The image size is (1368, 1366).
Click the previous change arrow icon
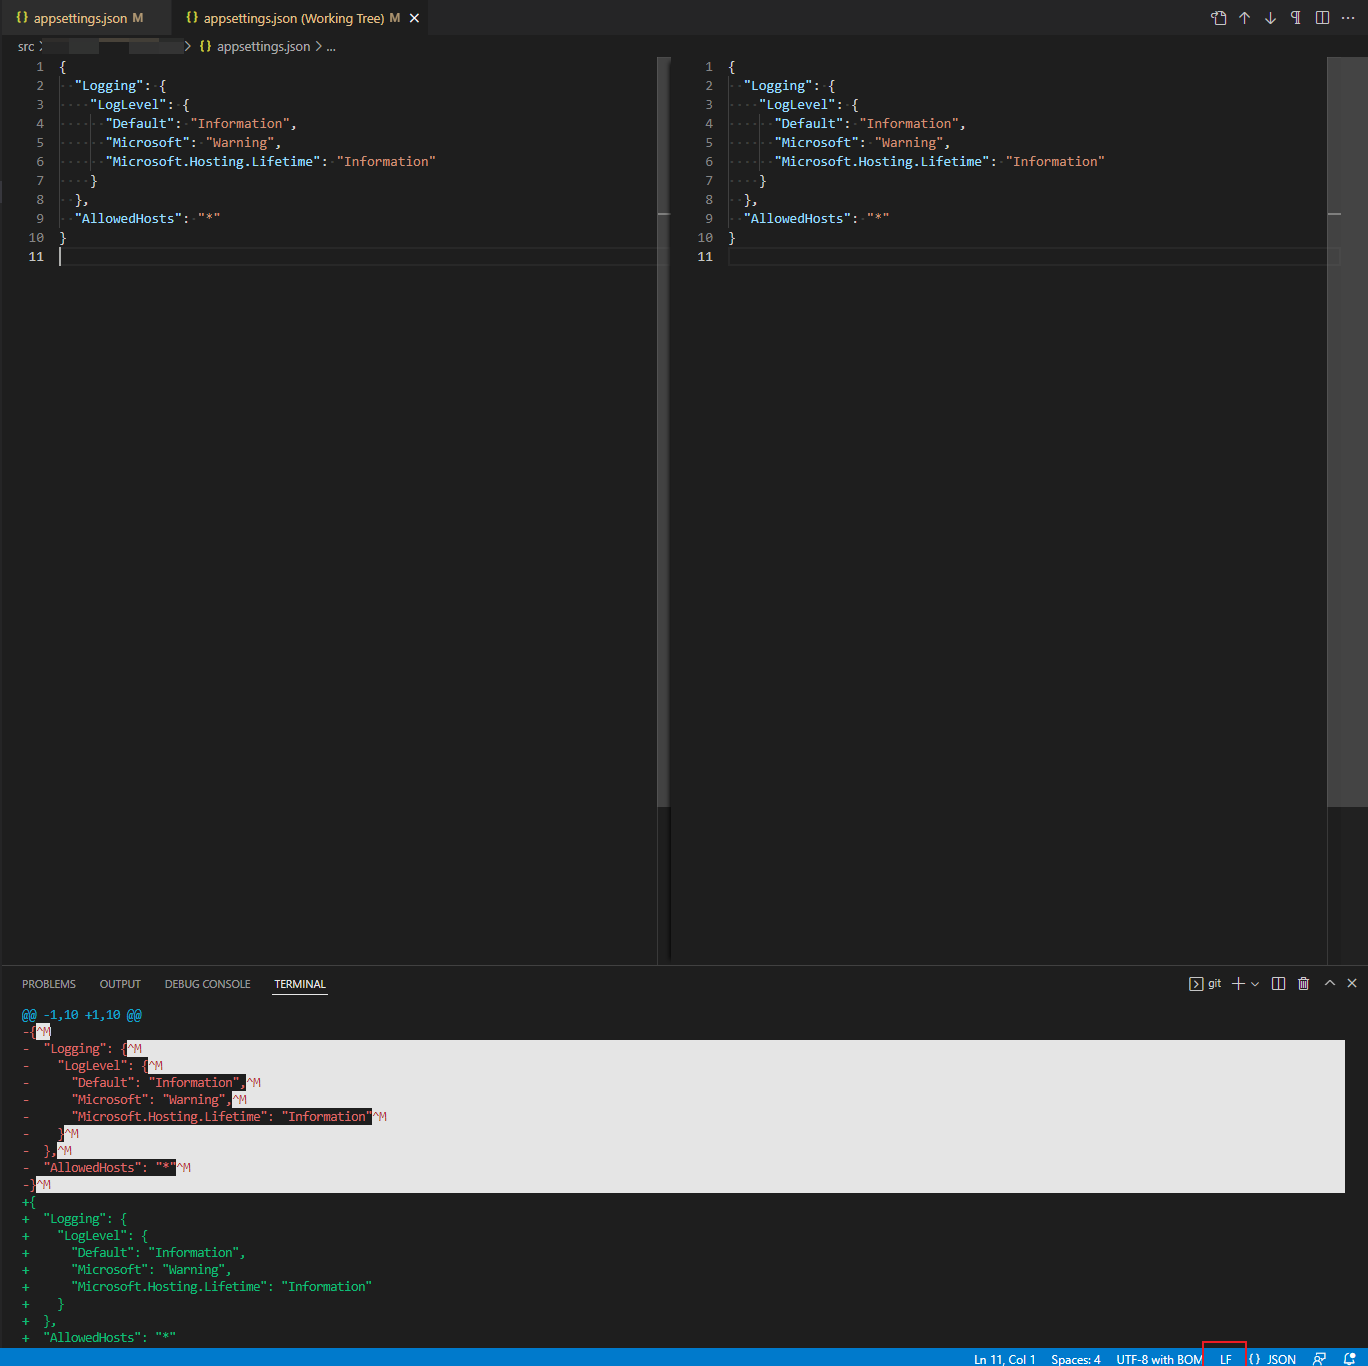click(1244, 17)
